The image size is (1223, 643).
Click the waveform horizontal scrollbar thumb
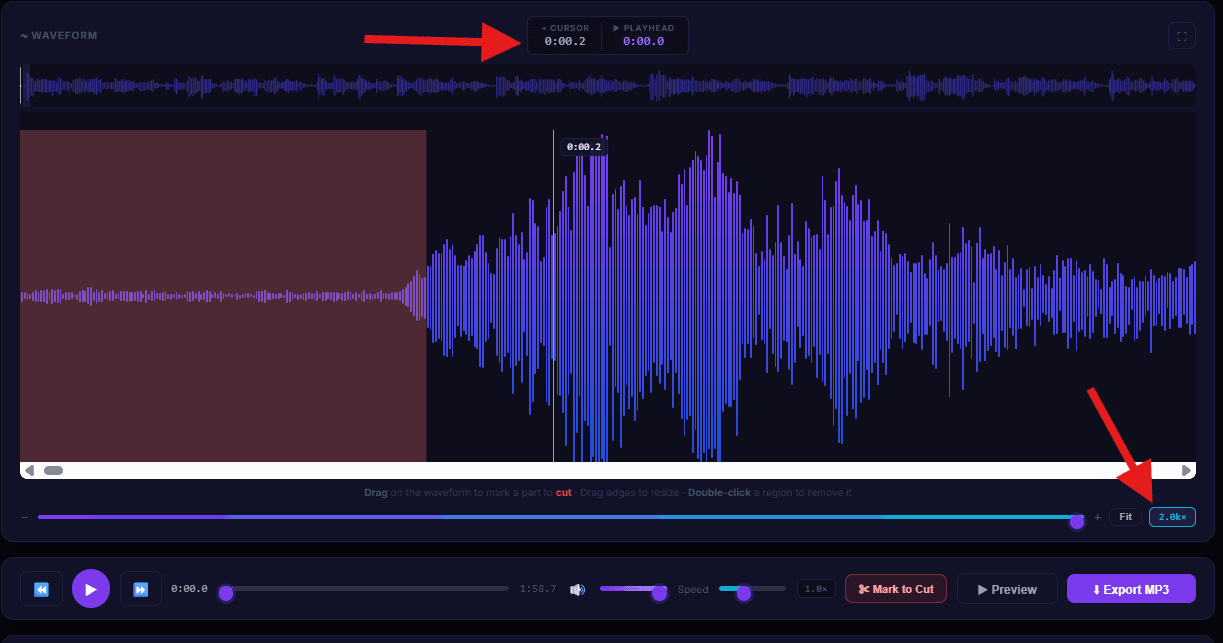[53, 470]
